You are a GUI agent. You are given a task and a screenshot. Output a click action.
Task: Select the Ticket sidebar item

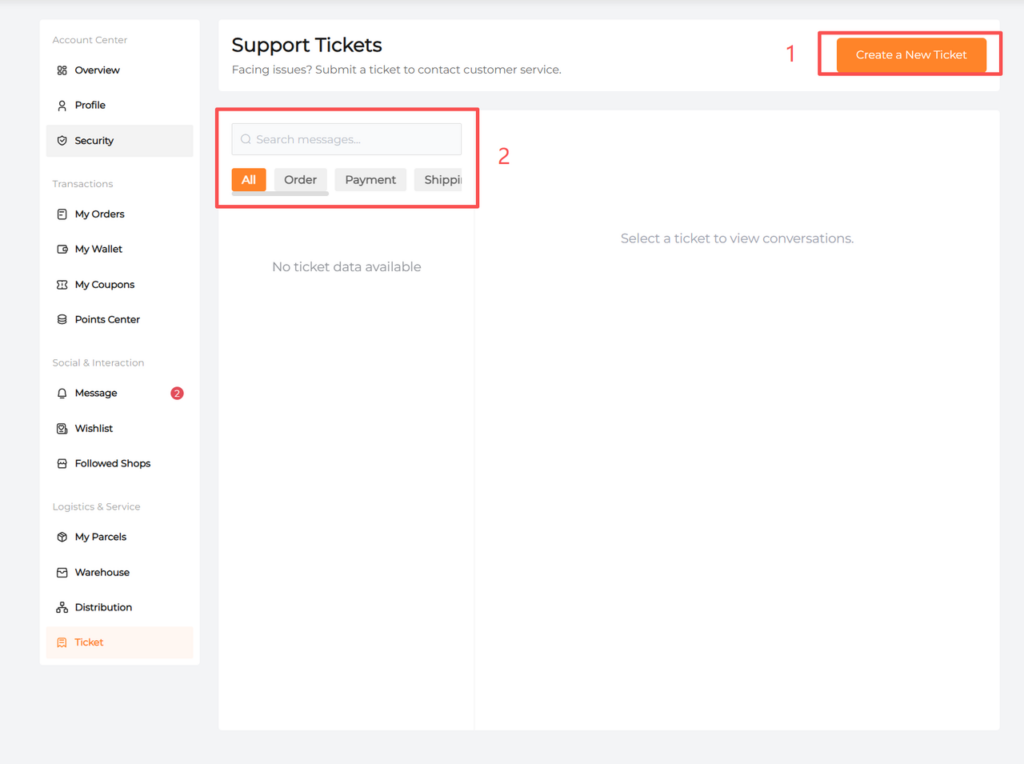pyautogui.click(x=89, y=642)
